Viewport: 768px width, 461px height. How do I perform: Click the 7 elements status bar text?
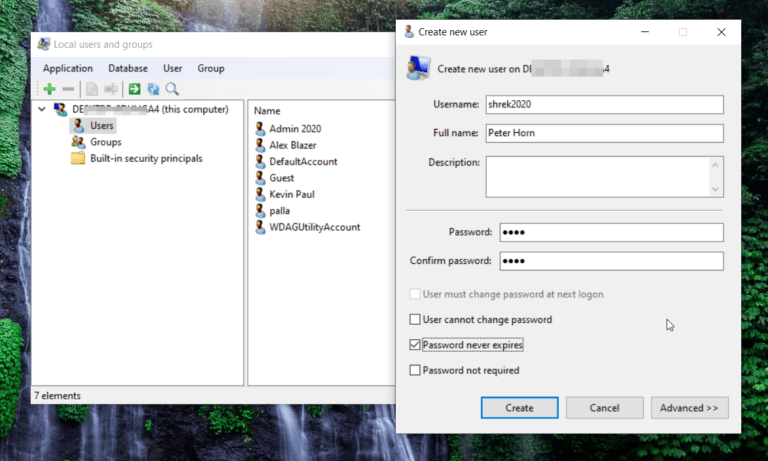(57, 395)
